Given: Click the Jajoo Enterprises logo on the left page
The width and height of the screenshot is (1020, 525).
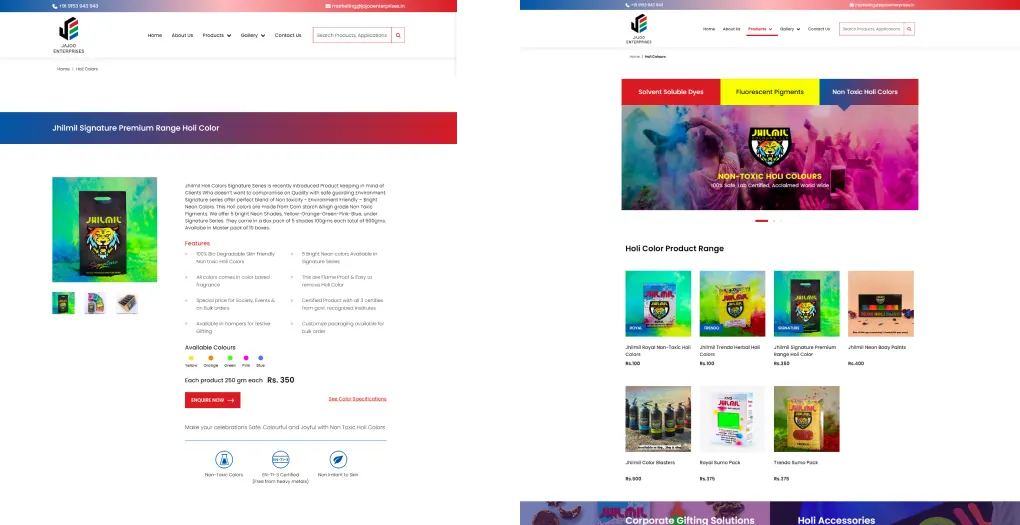Looking at the screenshot, I should 68,35.
